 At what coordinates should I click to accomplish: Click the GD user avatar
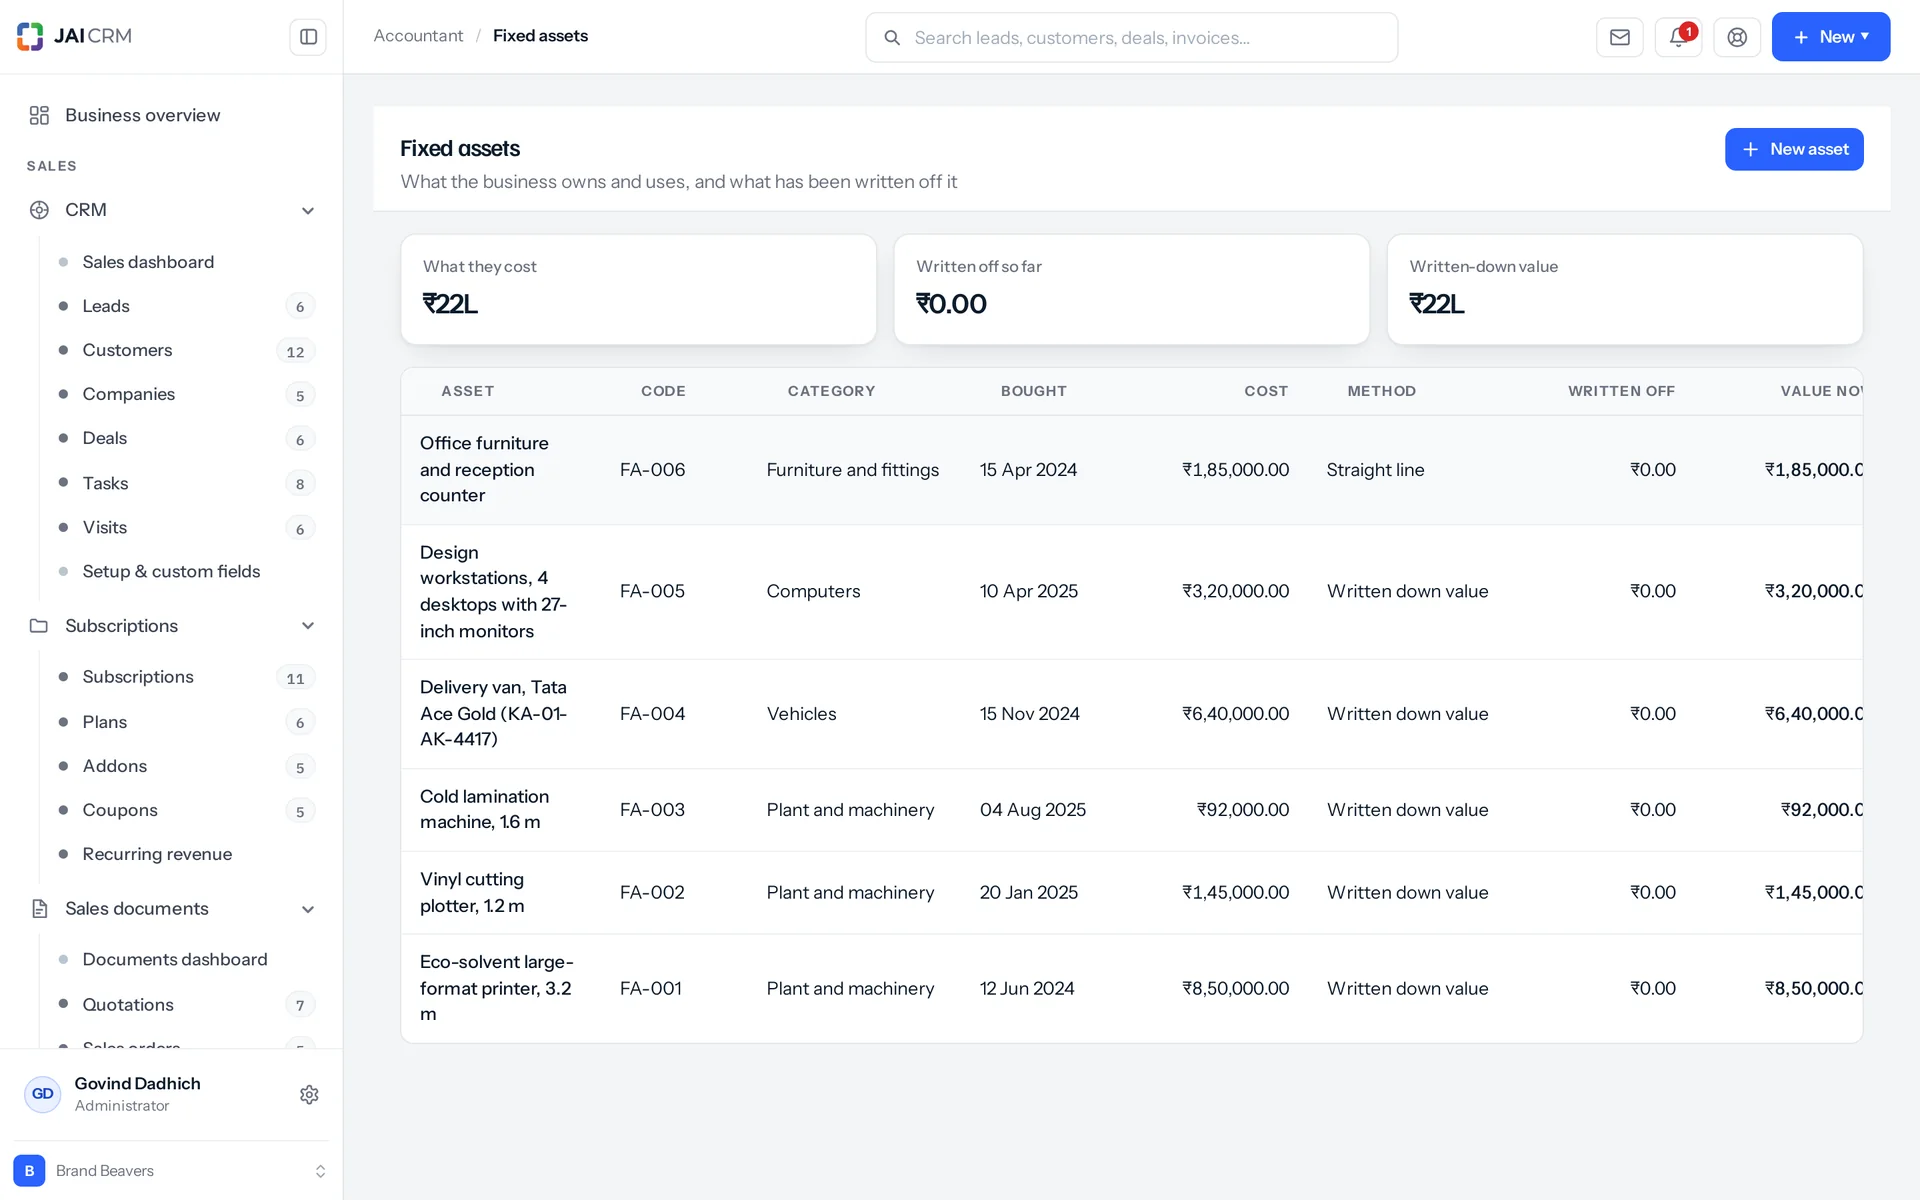tap(42, 1094)
